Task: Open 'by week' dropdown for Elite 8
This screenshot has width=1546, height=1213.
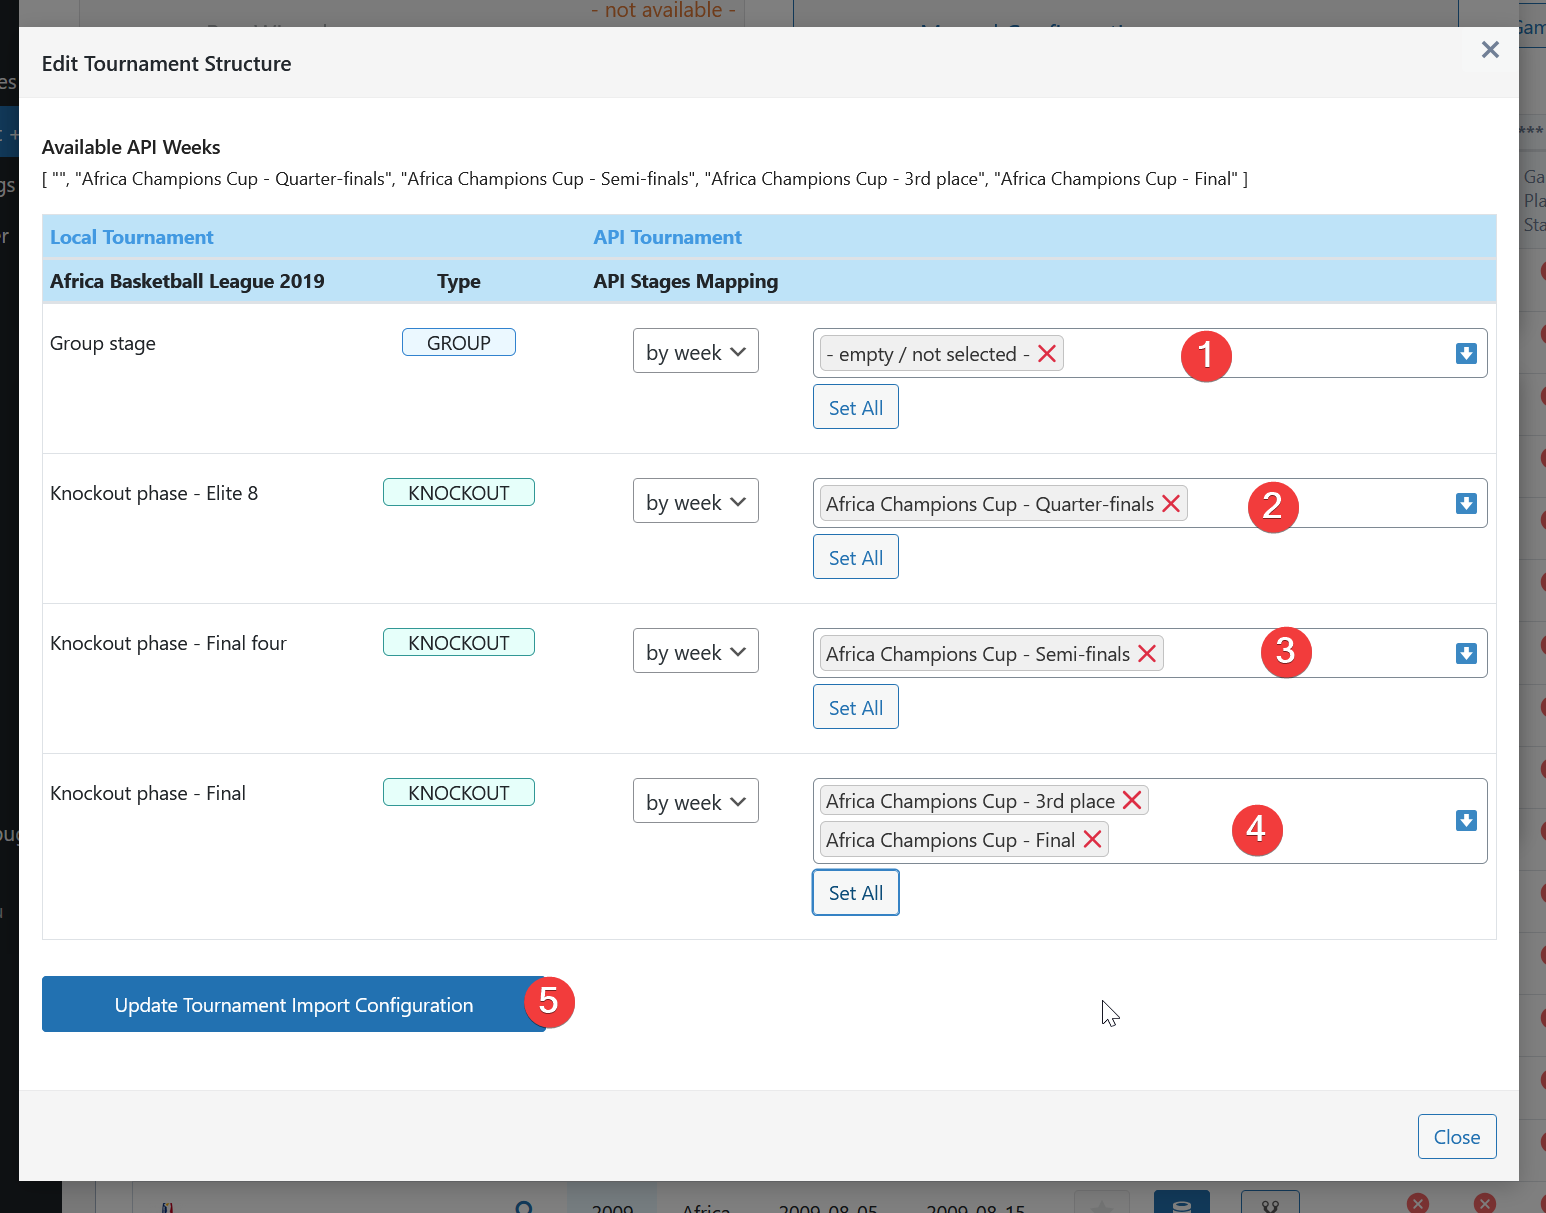Action: 696,501
